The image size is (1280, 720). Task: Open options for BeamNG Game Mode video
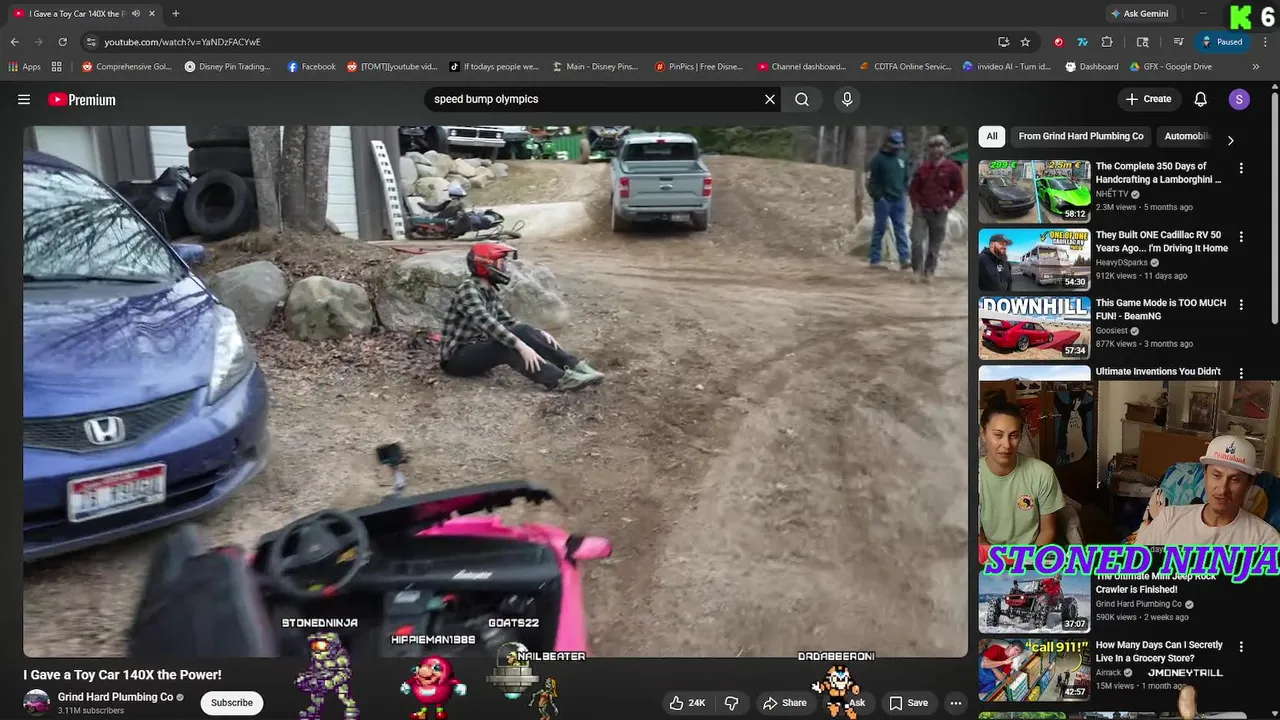tap(1241, 305)
